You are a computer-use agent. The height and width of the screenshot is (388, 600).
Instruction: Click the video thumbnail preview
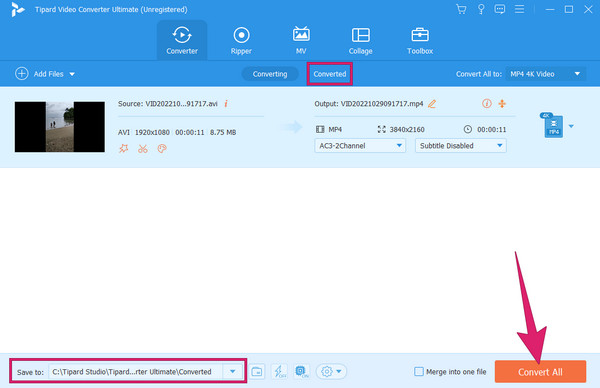click(60, 127)
